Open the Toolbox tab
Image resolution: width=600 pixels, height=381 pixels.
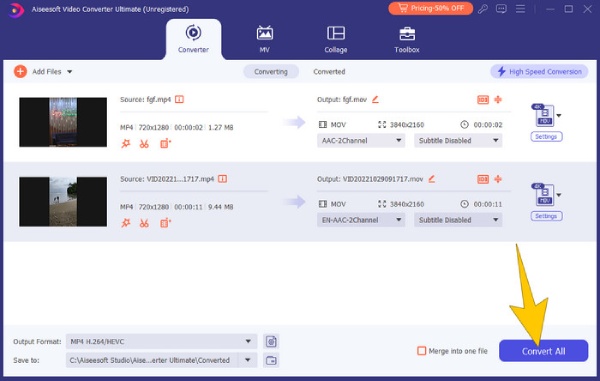click(x=407, y=39)
